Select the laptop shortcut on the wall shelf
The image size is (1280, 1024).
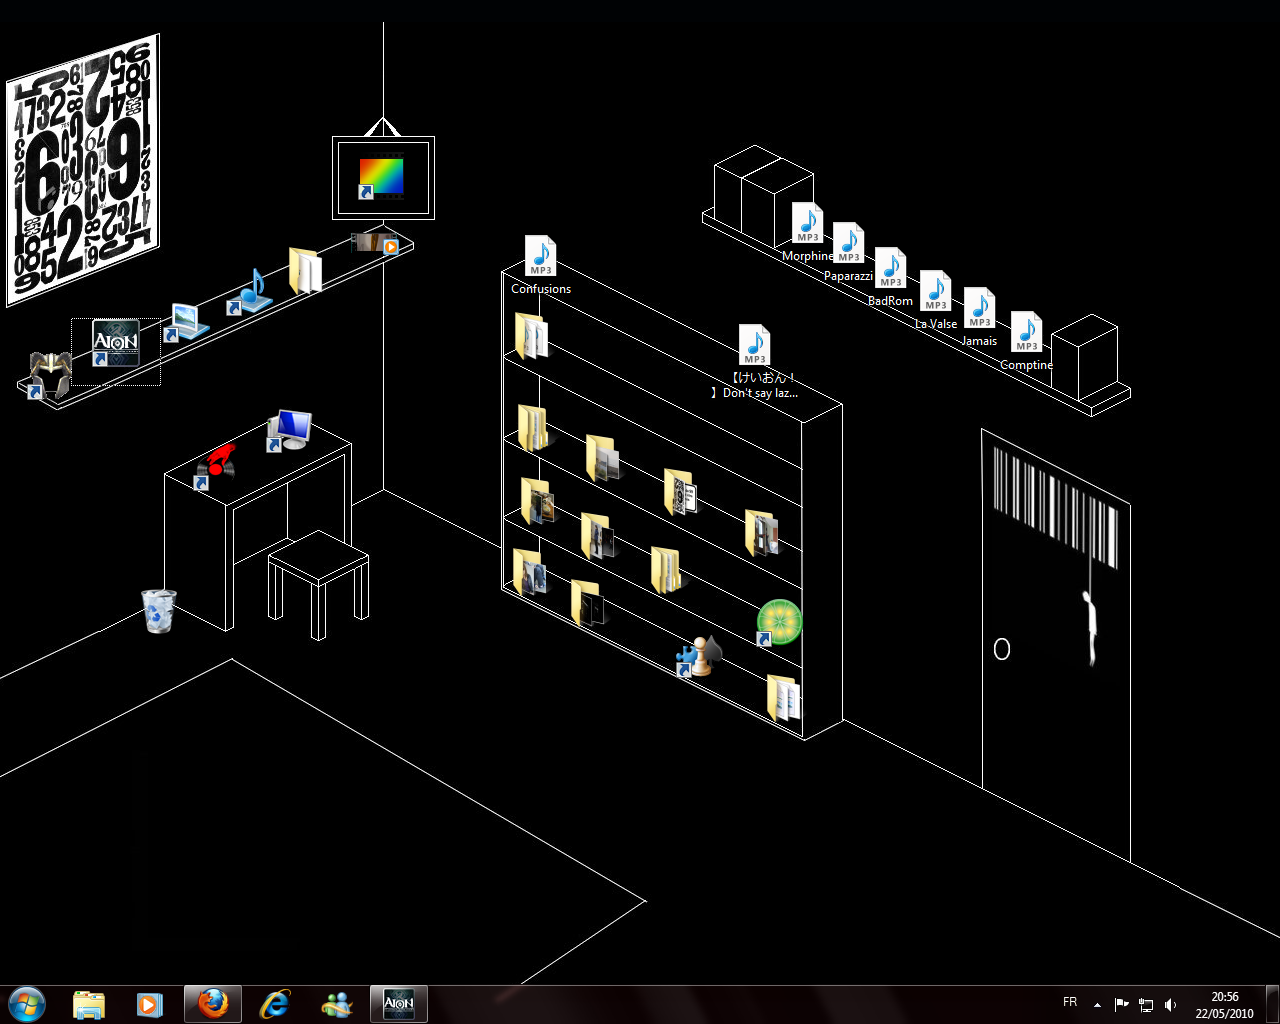(186, 322)
